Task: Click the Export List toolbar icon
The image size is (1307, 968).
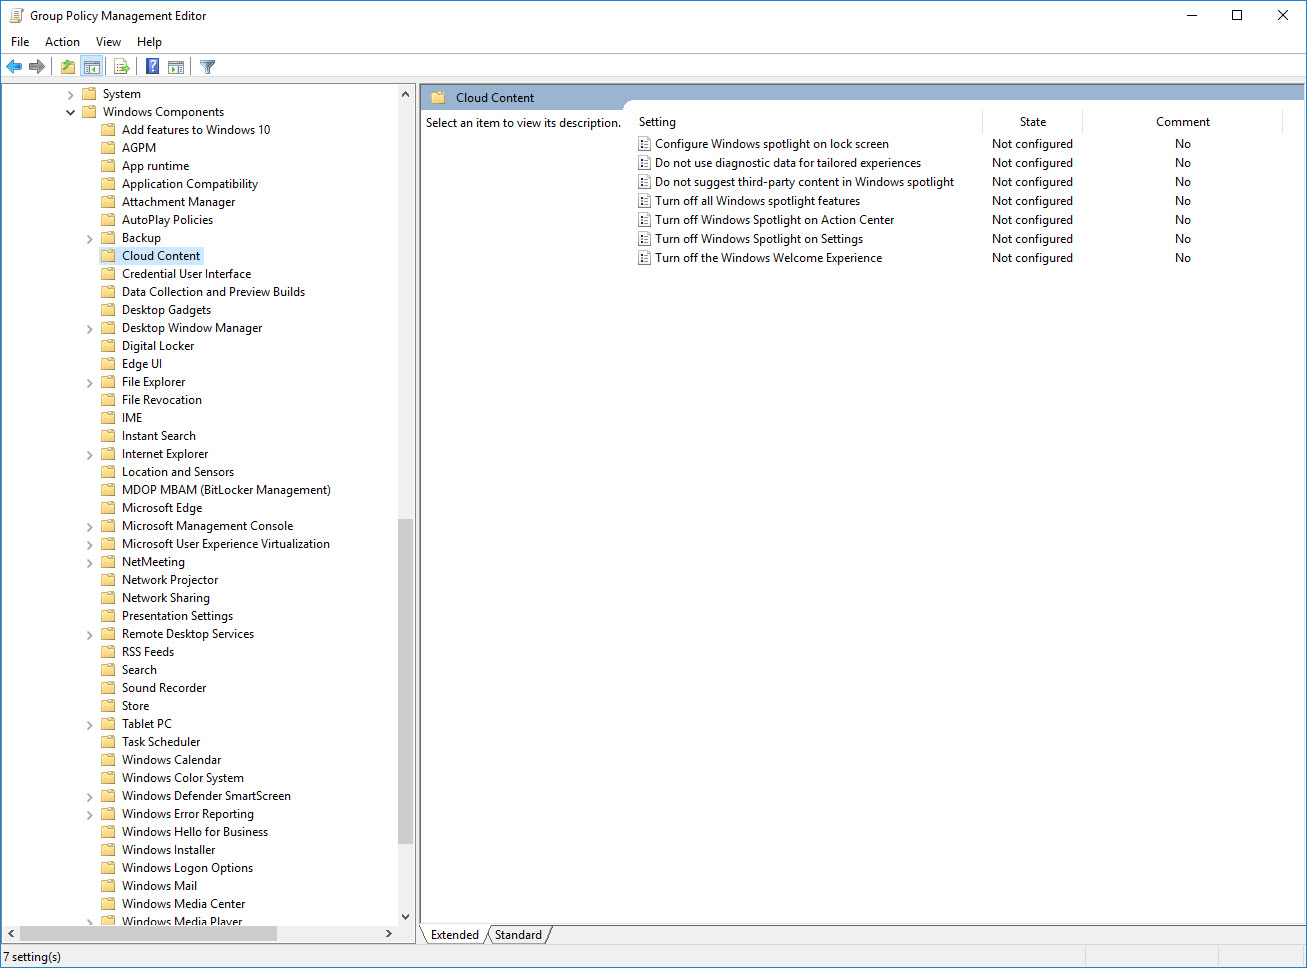Action: coord(122,67)
